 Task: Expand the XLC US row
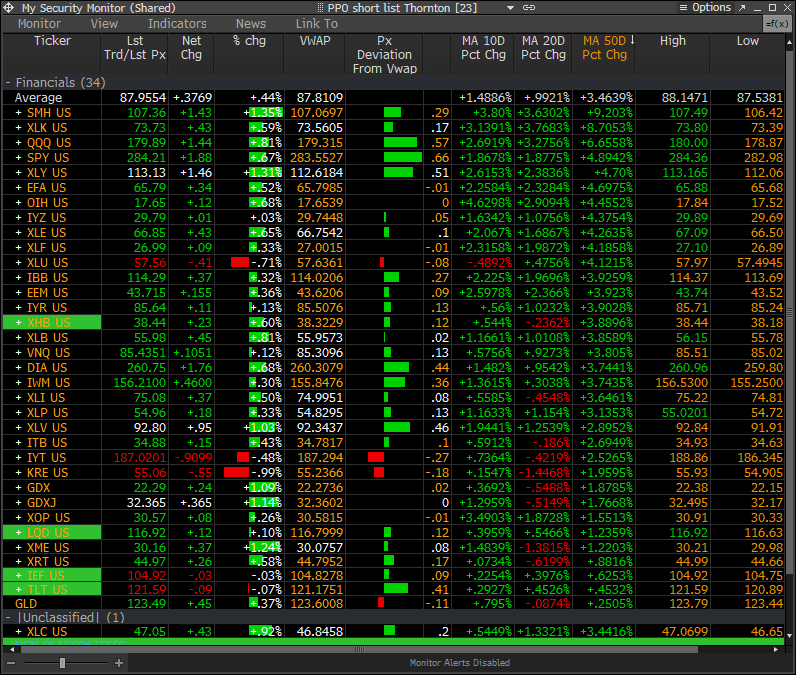pos(19,632)
